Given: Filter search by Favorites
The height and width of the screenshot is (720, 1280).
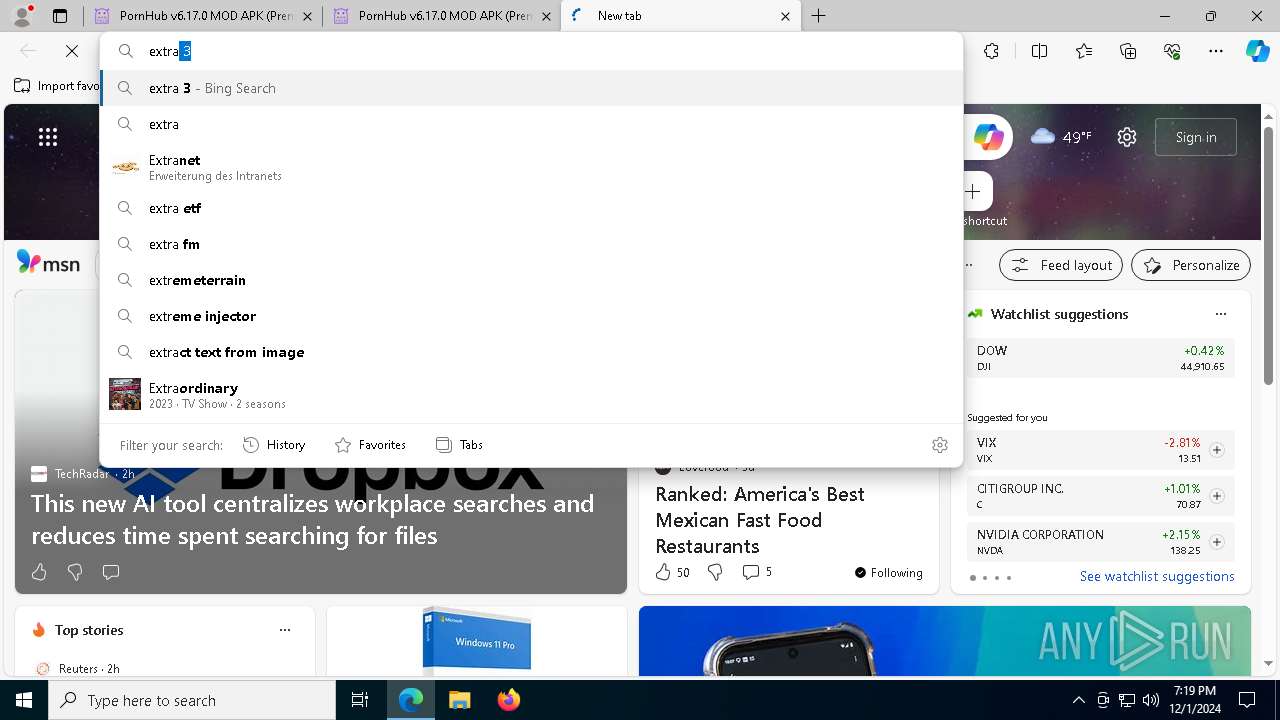Looking at the screenshot, I should pyautogui.click(x=370, y=445).
